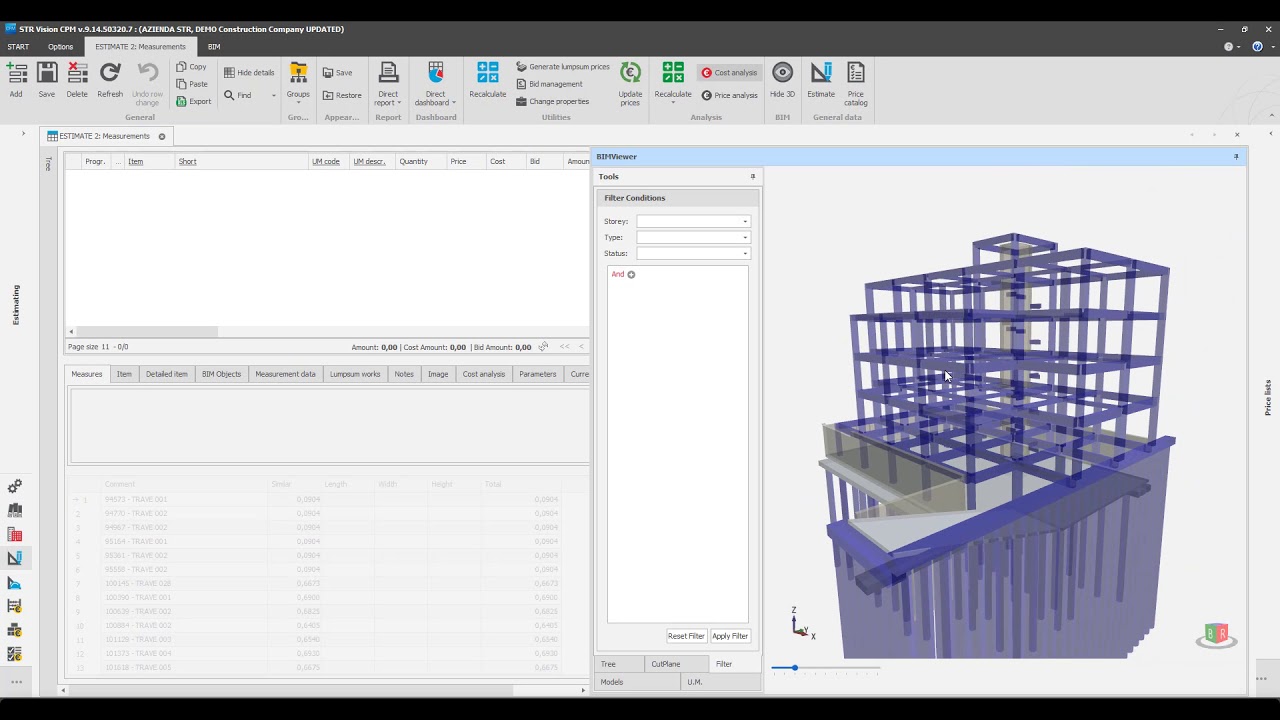Toggle Price analysis mode
Screen dimensions: 1280x720
[x=729, y=95]
